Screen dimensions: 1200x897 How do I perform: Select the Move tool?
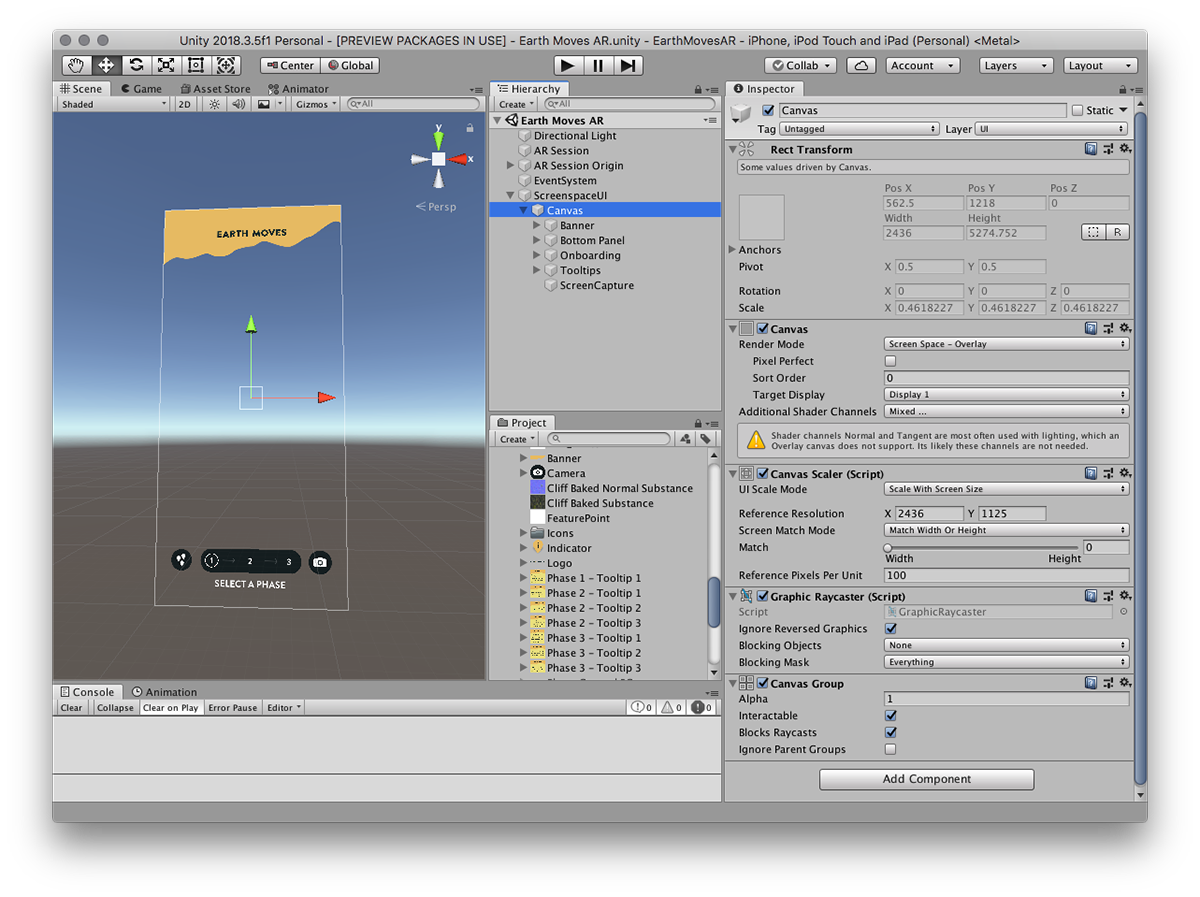click(105, 64)
